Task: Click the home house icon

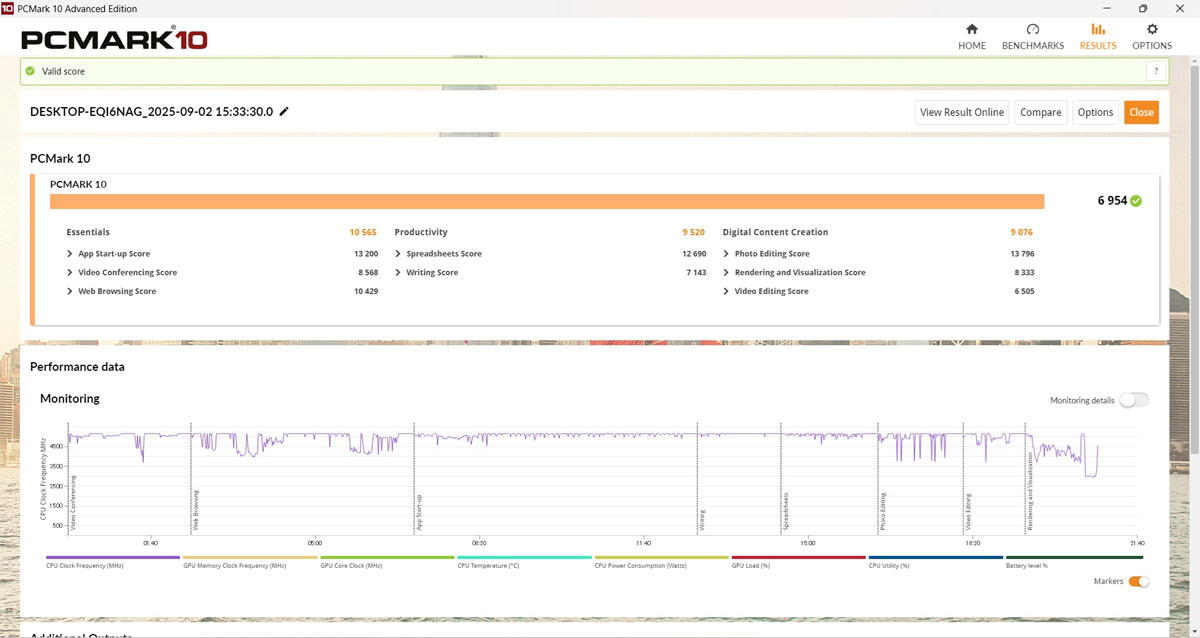Action: (972, 29)
